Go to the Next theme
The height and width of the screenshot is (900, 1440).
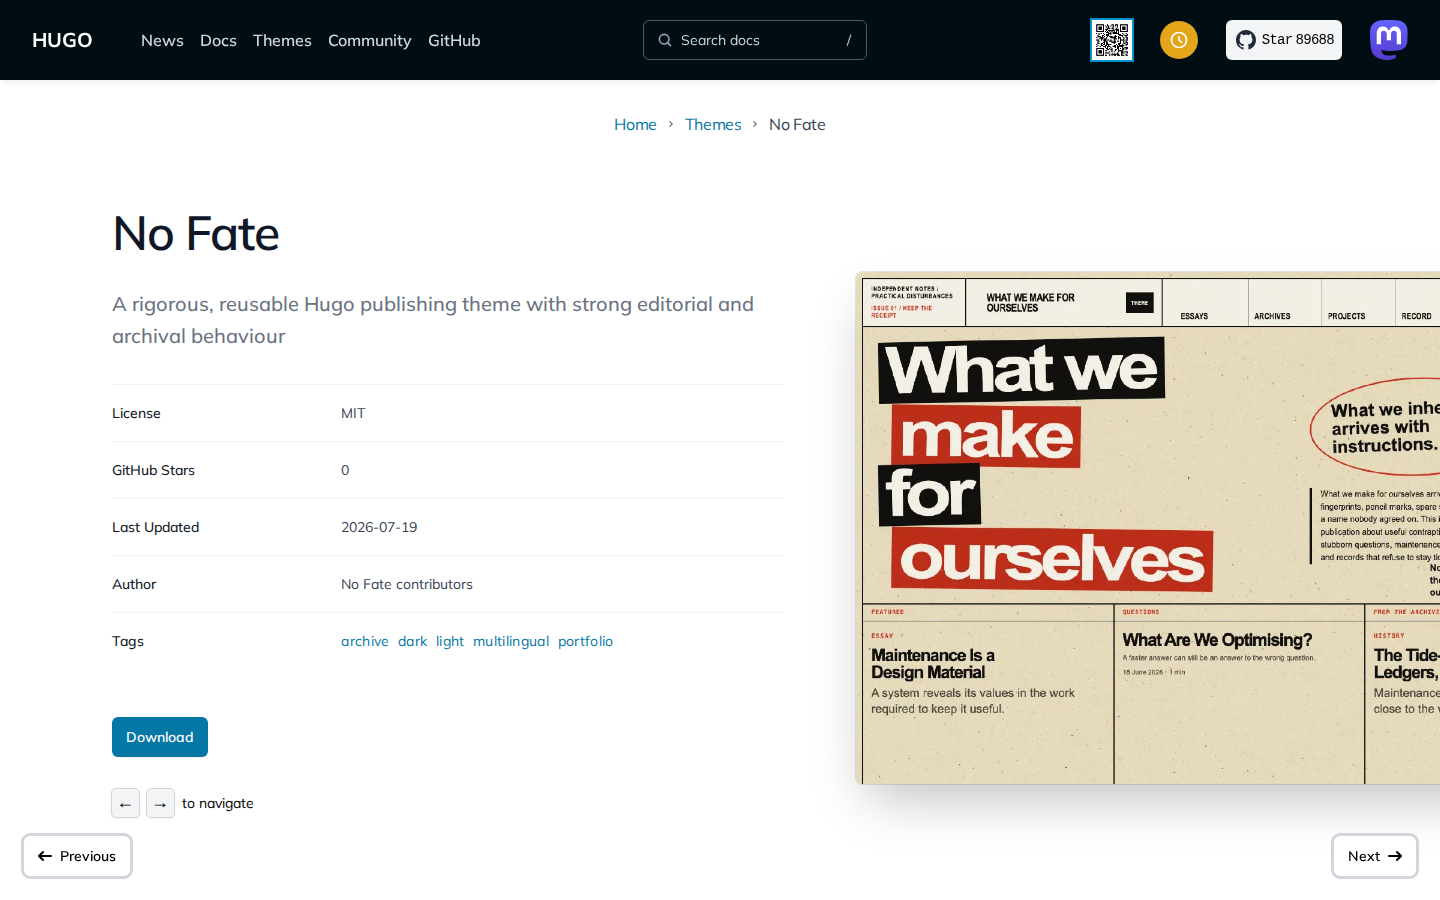tap(1375, 856)
